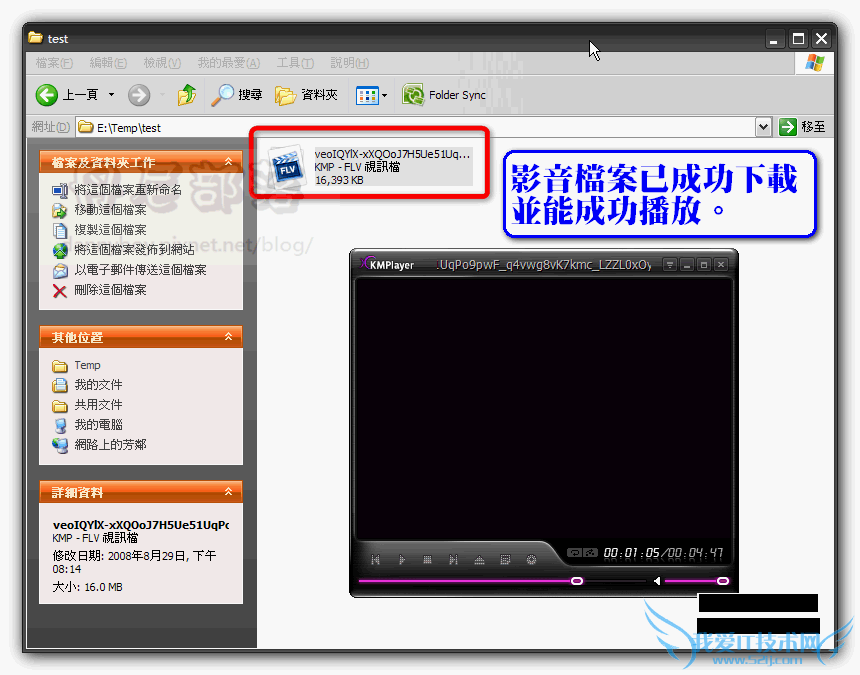Screen dimensions: 860x675
Task: Click the eject/open icon in KMPlayer controls
Action: coord(480,558)
